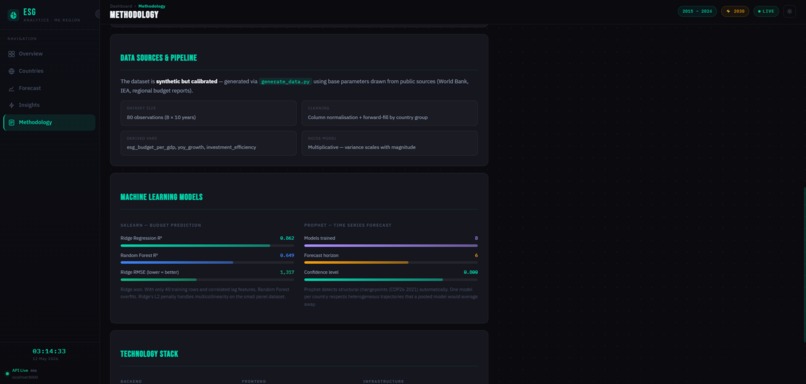Click the LIVE status badge
The width and height of the screenshot is (806, 384).
(766, 11)
